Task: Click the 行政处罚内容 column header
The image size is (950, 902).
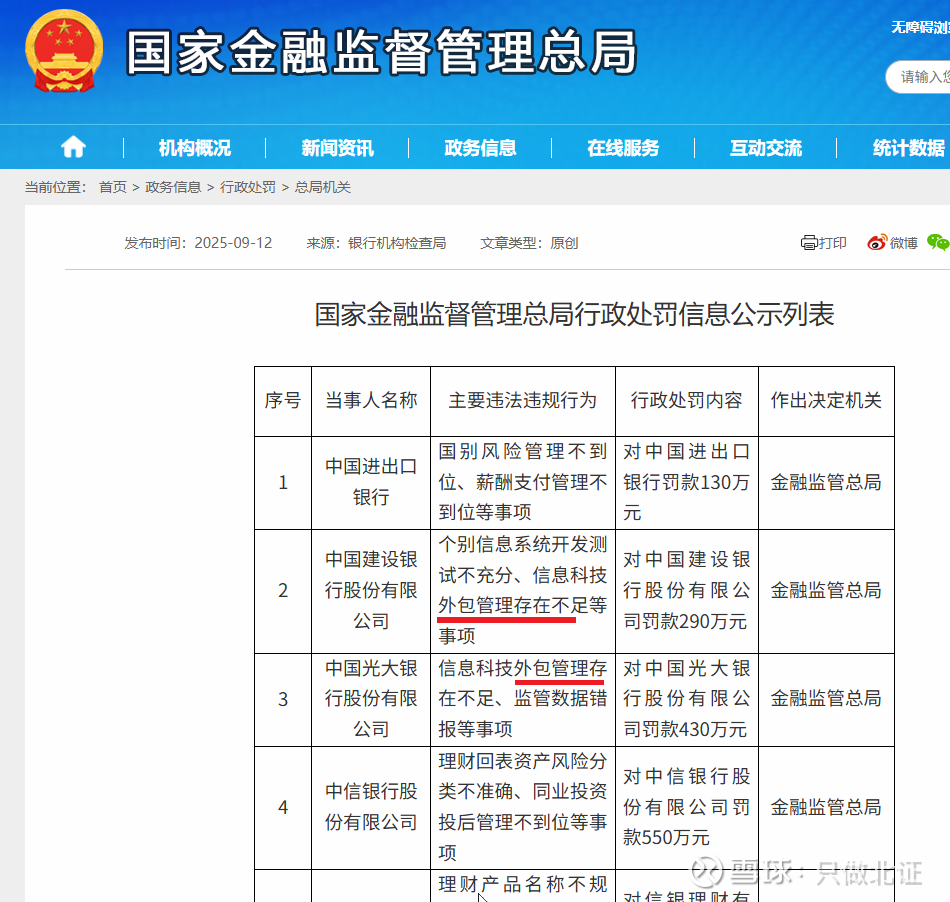Action: (686, 400)
